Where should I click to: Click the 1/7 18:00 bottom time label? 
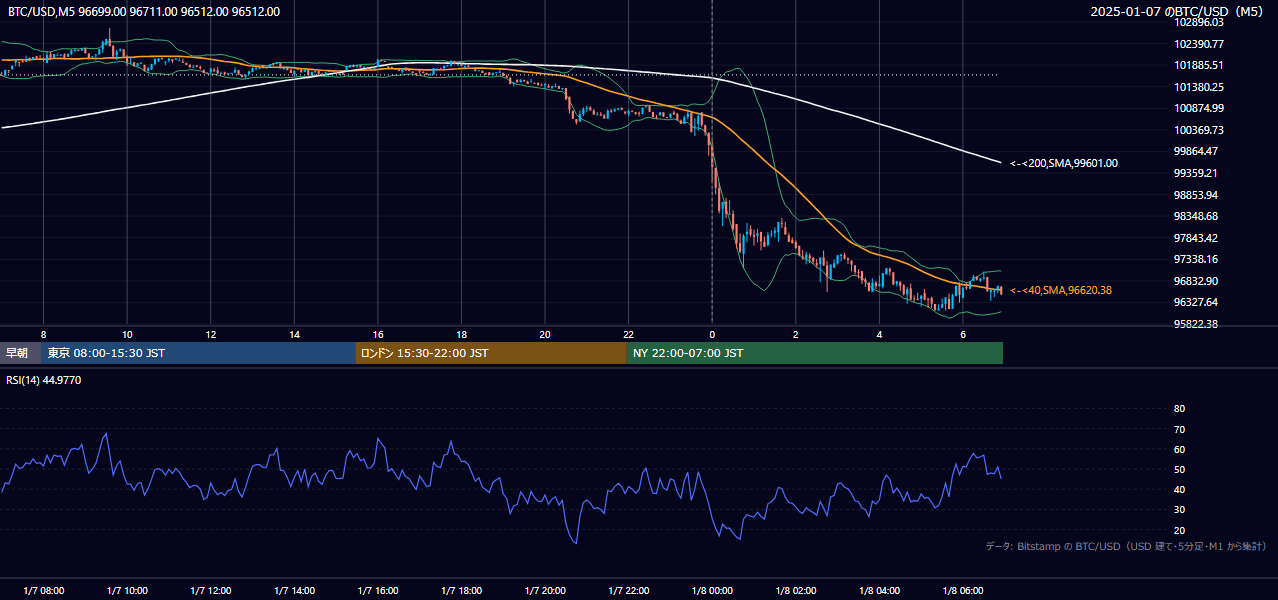[x=461, y=591]
